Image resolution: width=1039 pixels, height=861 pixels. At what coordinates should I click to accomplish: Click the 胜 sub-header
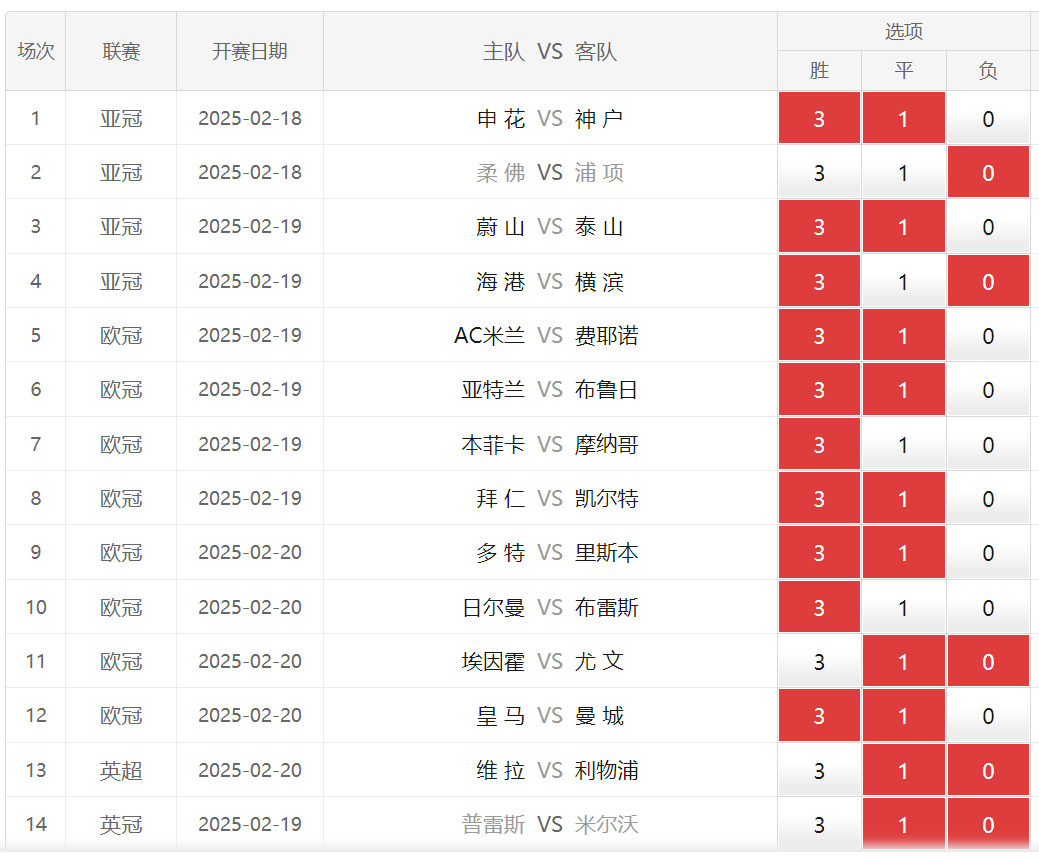(x=819, y=70)
